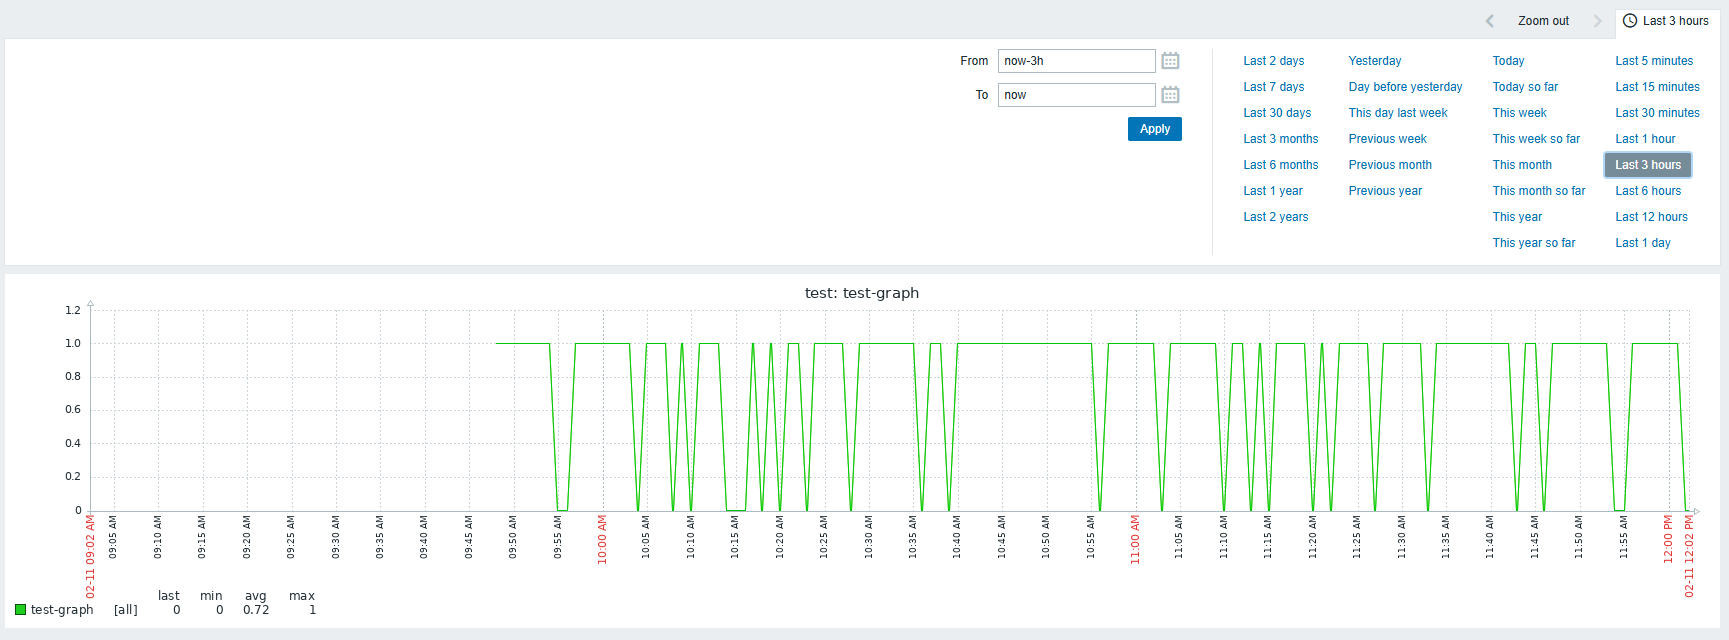1729x640 pixels.
Task: Open the From date calendar picker
Action: [1170, 61]
